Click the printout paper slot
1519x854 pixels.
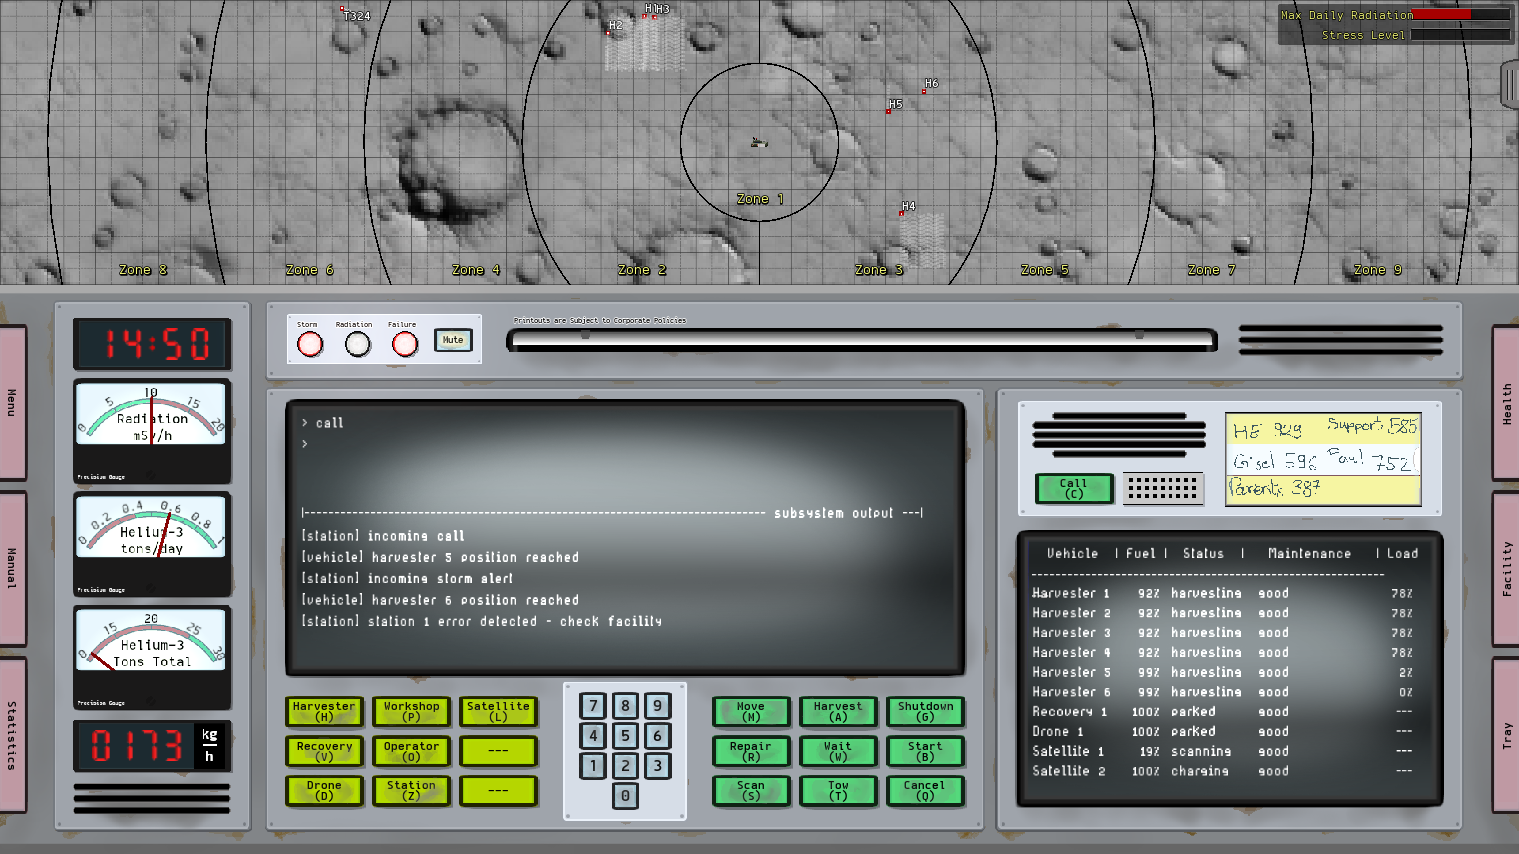862,340
